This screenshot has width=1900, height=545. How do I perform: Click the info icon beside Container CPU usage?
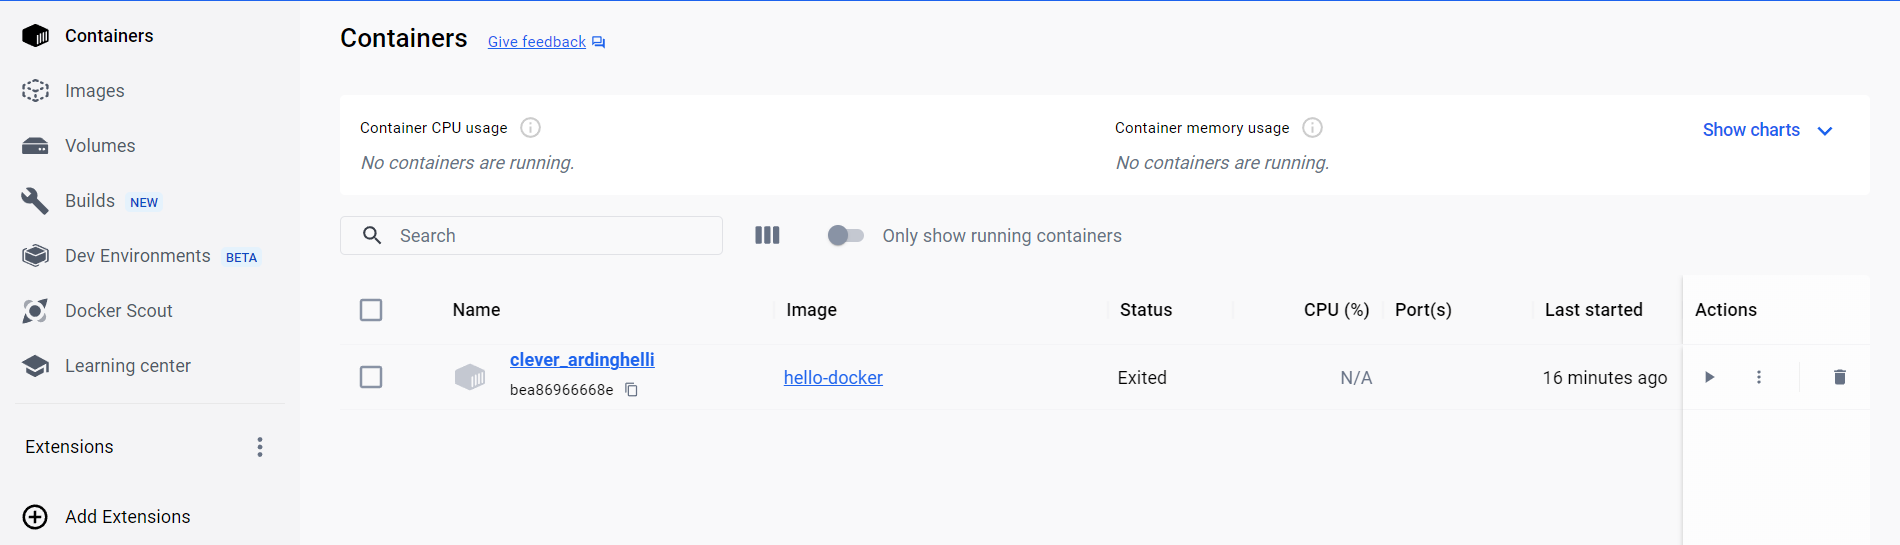[531, 128]
